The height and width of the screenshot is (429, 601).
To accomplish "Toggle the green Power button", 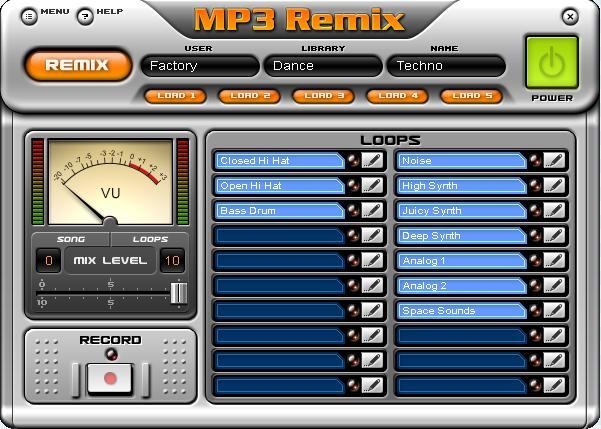I will pos(552,62).
